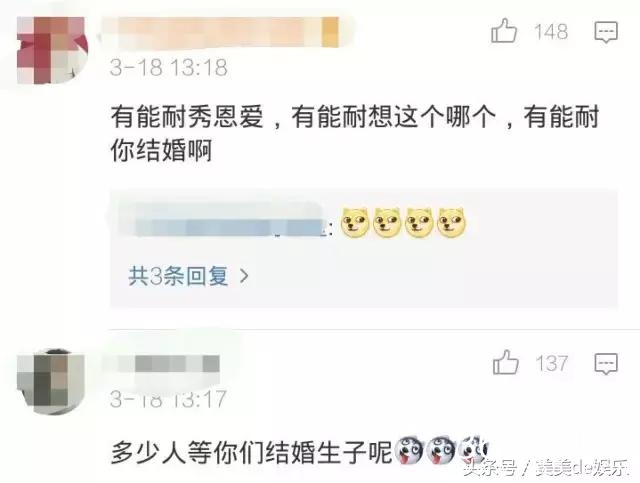The height and width of the screenshot is (483, 640).
Task: Select the 137 like count number
Action: [x=551, y=363]
